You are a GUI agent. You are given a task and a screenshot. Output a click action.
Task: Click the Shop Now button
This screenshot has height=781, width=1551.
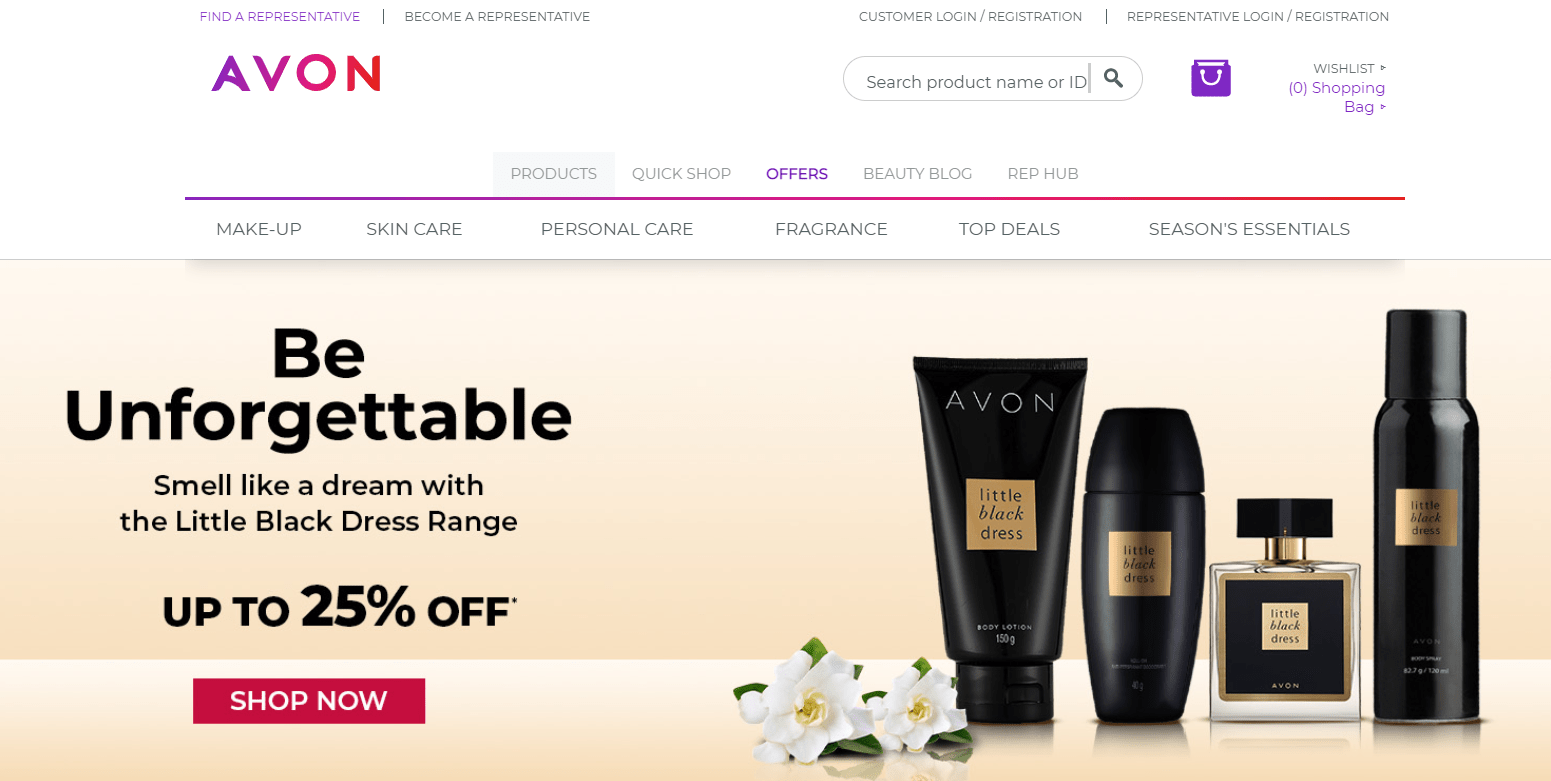tap(309, 701)
